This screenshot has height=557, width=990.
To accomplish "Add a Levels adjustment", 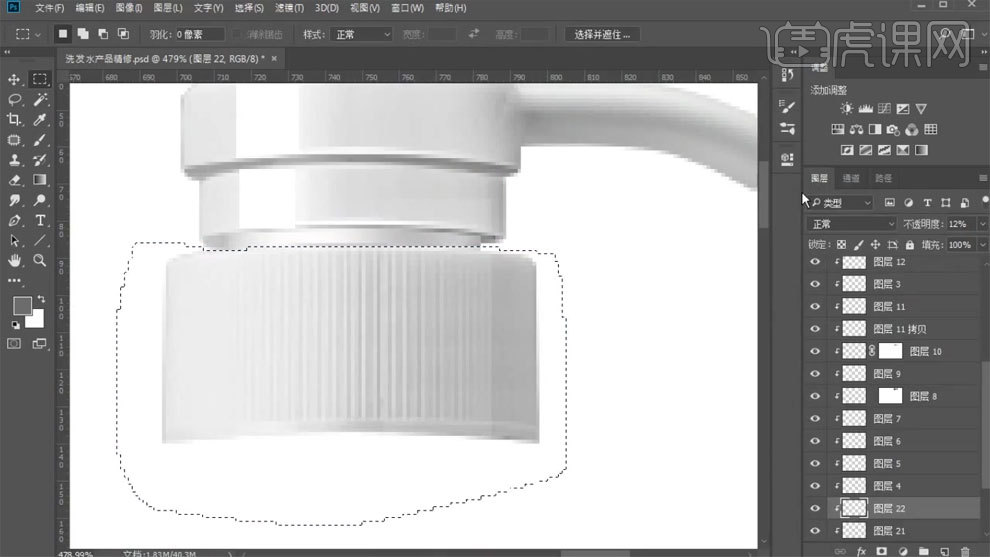I will point(865,109).
